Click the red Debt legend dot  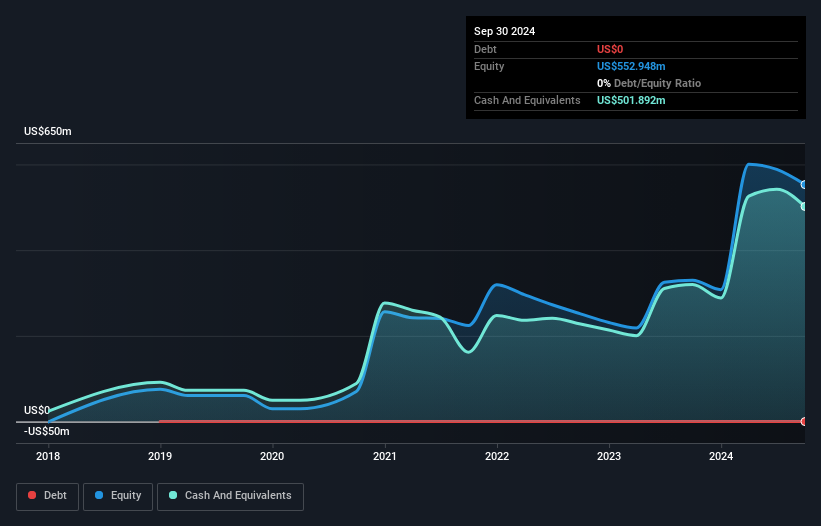point(32,495)
